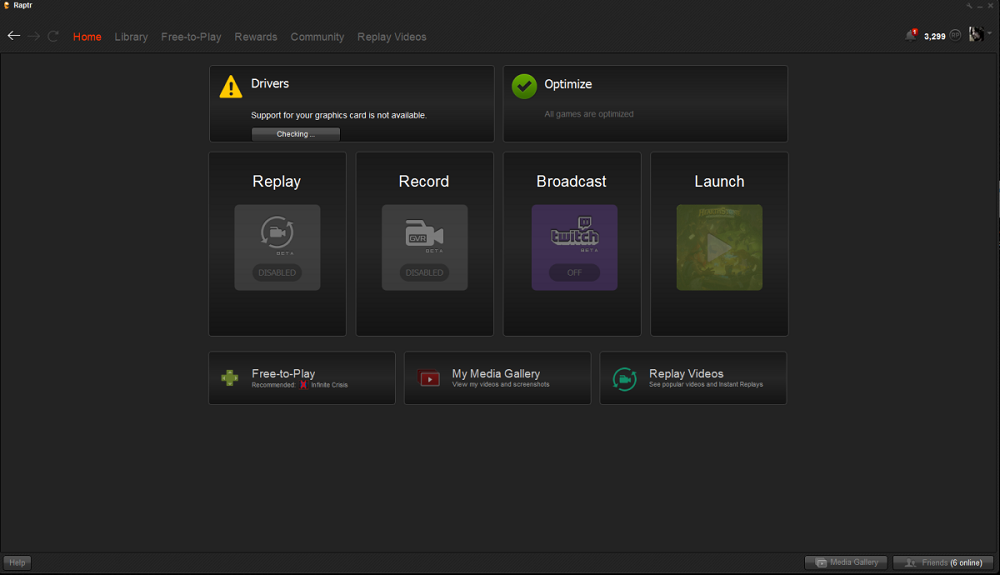This screenshot has height=575, width=1000.
Task: Switch to the Rewards tab
Action: pos(256,37)
